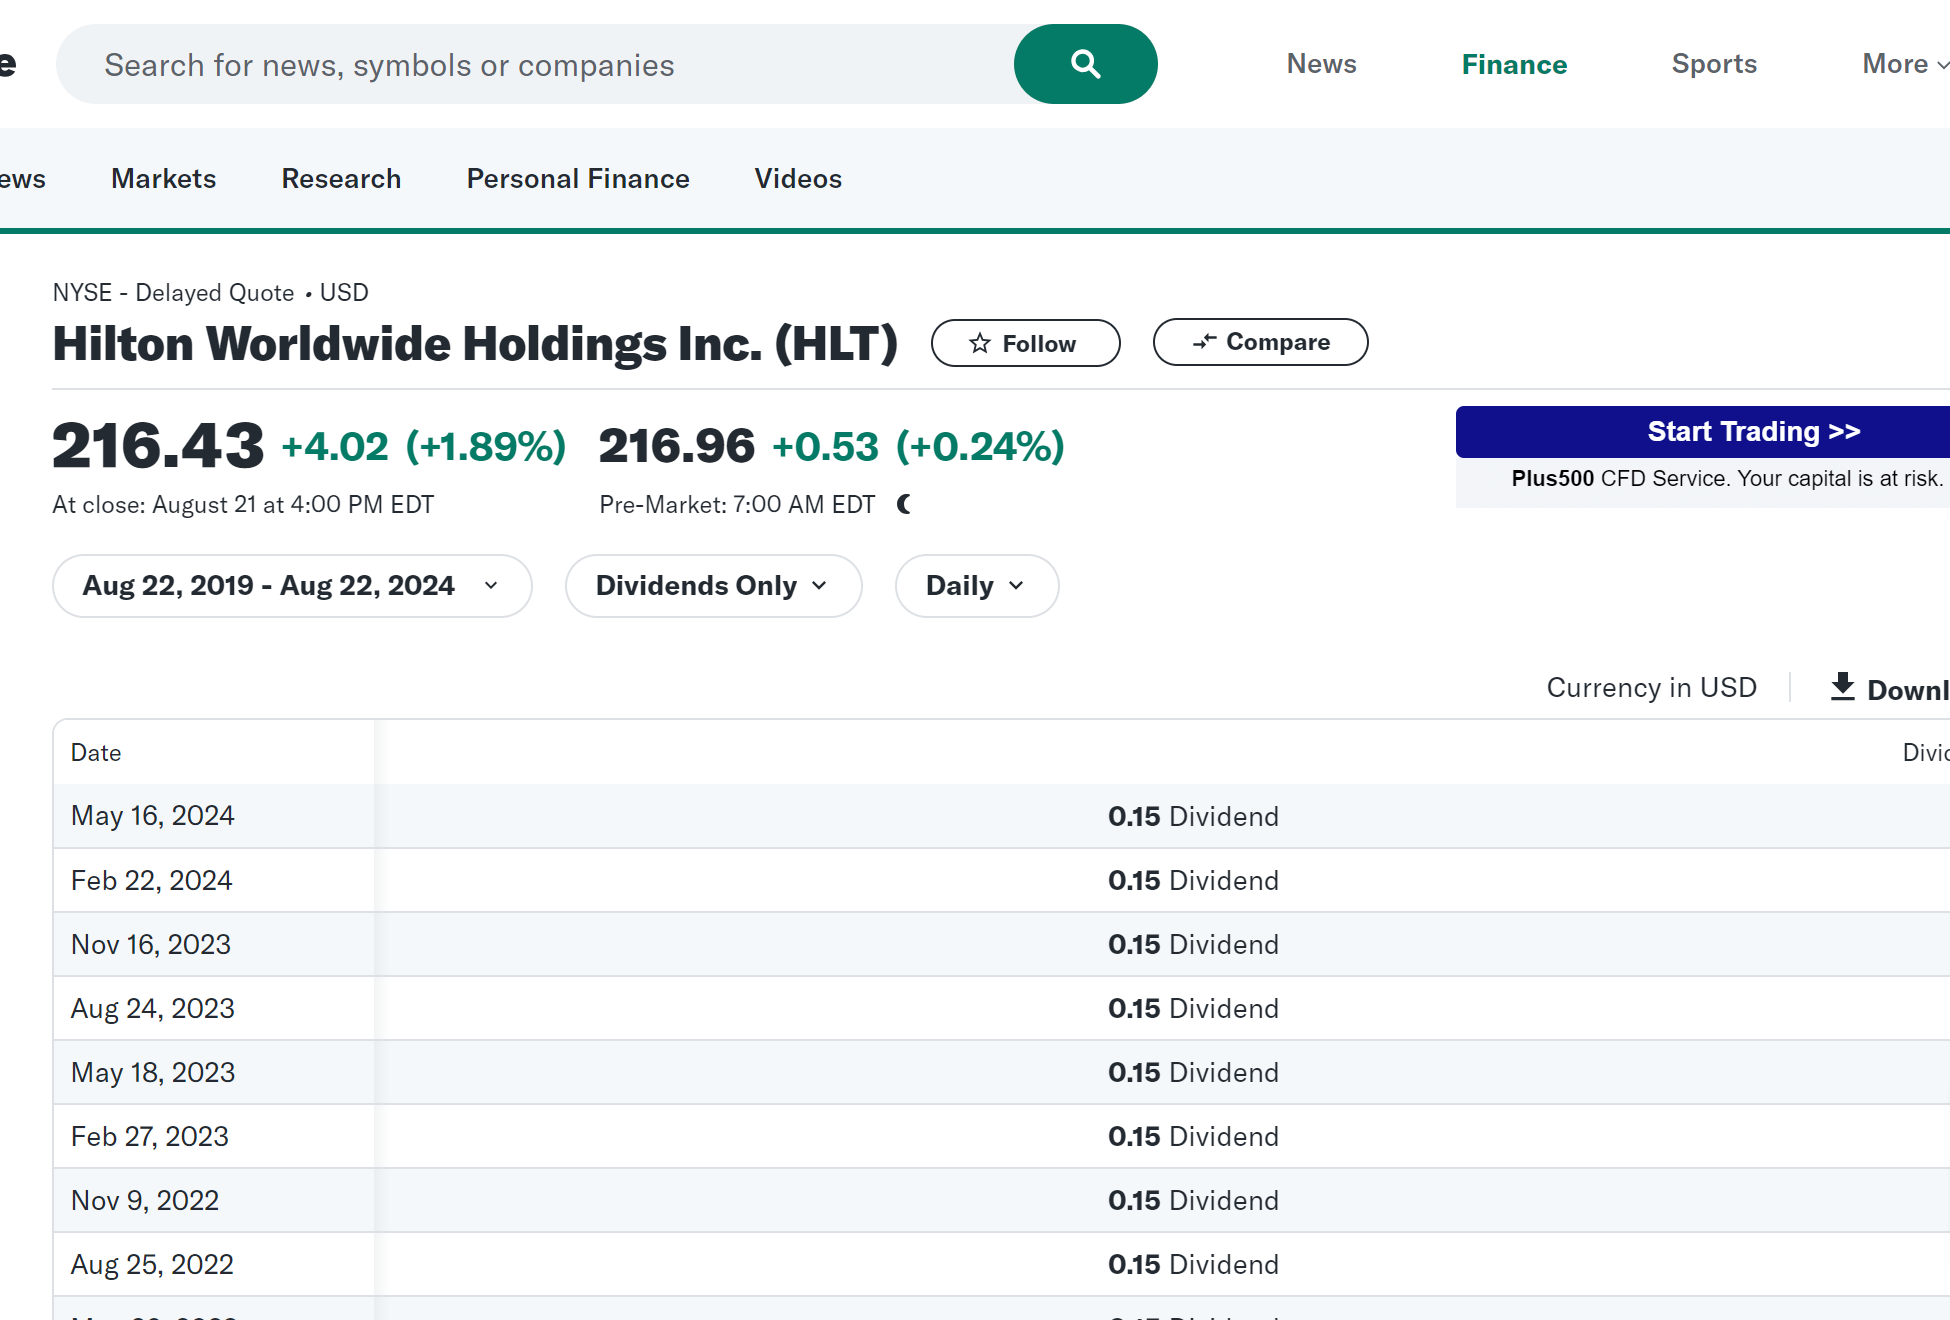
Task: Click the Follow star button
Action: 1025,343
